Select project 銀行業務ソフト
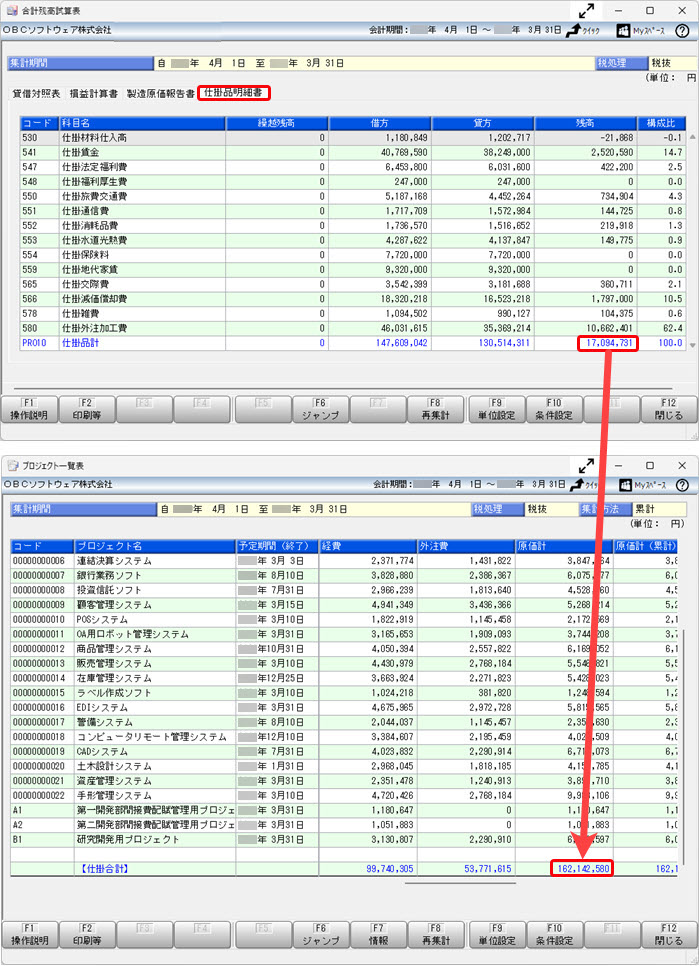 344,575
